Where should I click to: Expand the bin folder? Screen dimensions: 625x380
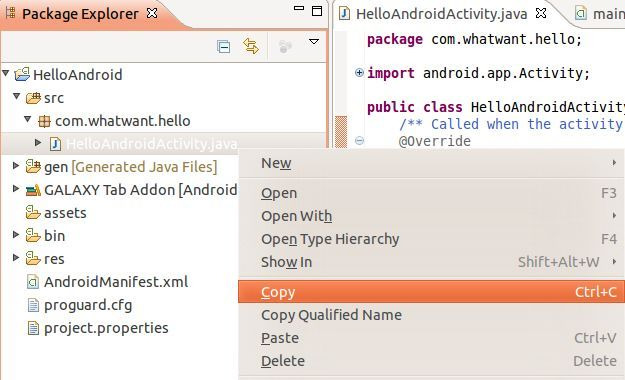(16, 234)
